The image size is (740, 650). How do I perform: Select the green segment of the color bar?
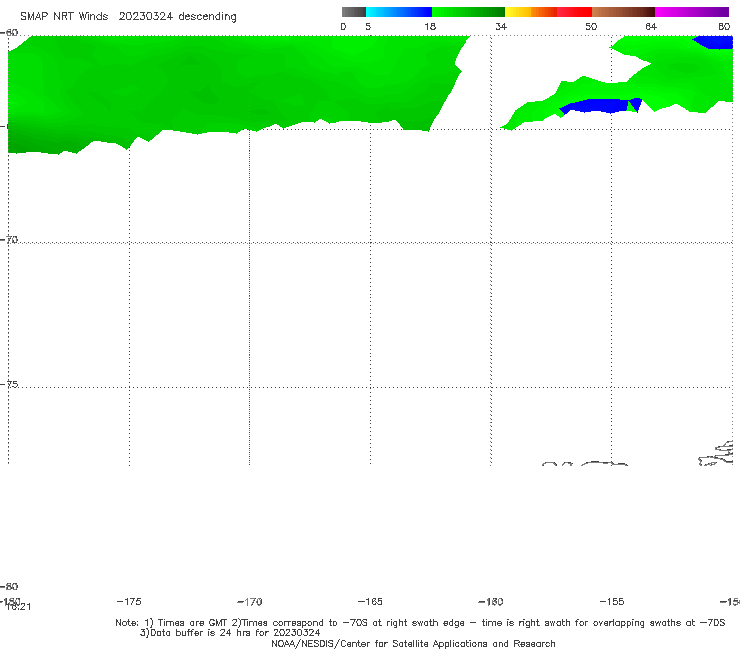pos(468,12)
